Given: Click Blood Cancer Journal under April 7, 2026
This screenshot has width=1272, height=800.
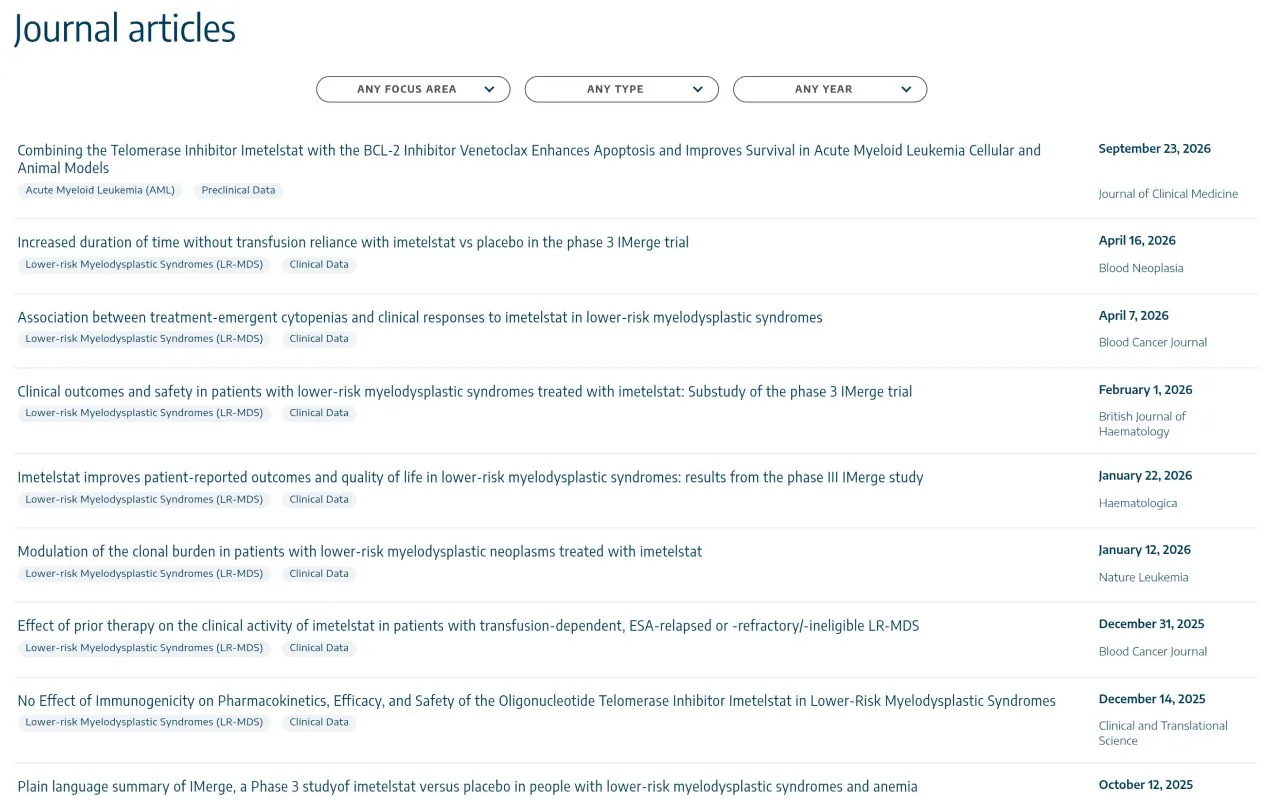Looking at the screenshot, I should tap(1152, 342).
